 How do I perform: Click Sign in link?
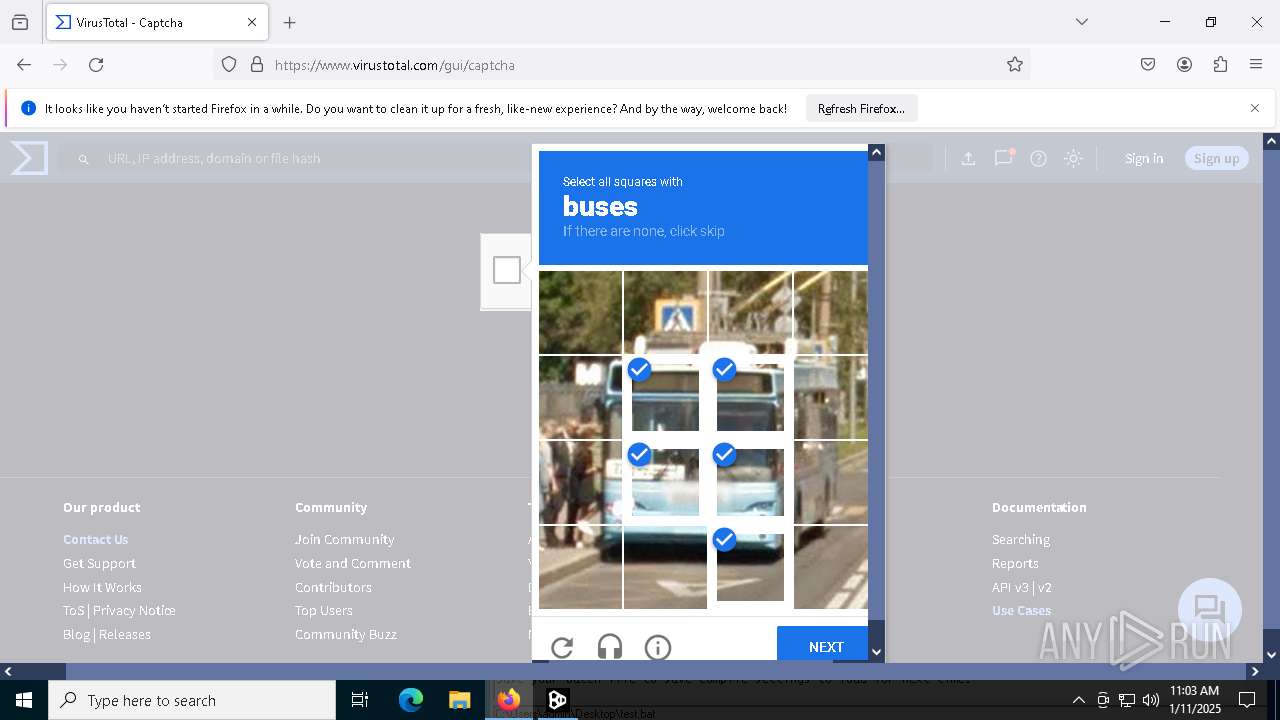1144,158
